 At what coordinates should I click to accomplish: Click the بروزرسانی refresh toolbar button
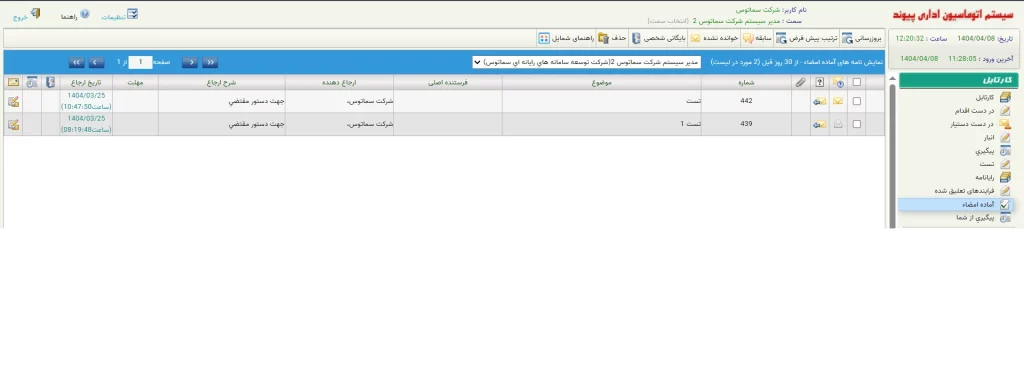click(x=861, y=39)
